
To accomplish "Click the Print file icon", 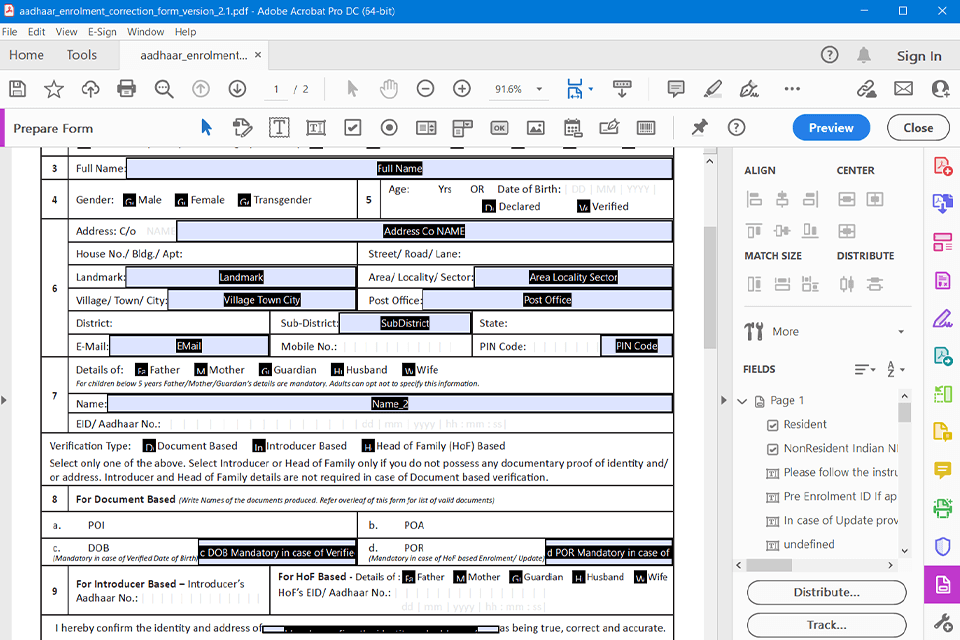I will [x=126, y=89].
